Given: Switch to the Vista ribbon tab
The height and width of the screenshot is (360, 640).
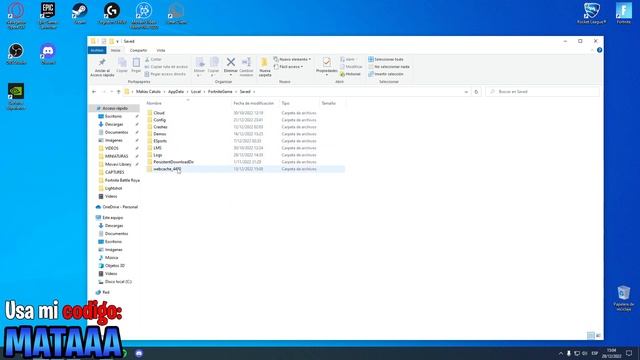Looking at the screenshot, I should (161, 50).
